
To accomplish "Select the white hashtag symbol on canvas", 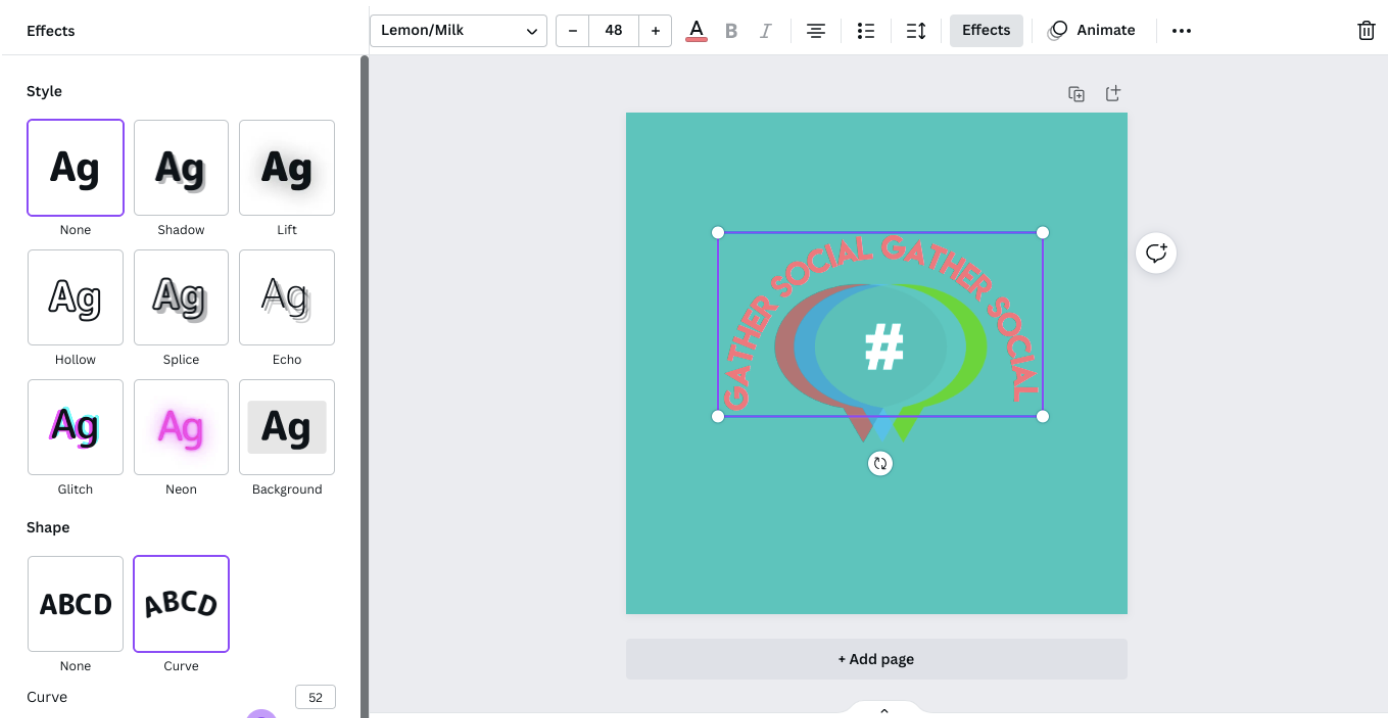I will coord(884,347).
